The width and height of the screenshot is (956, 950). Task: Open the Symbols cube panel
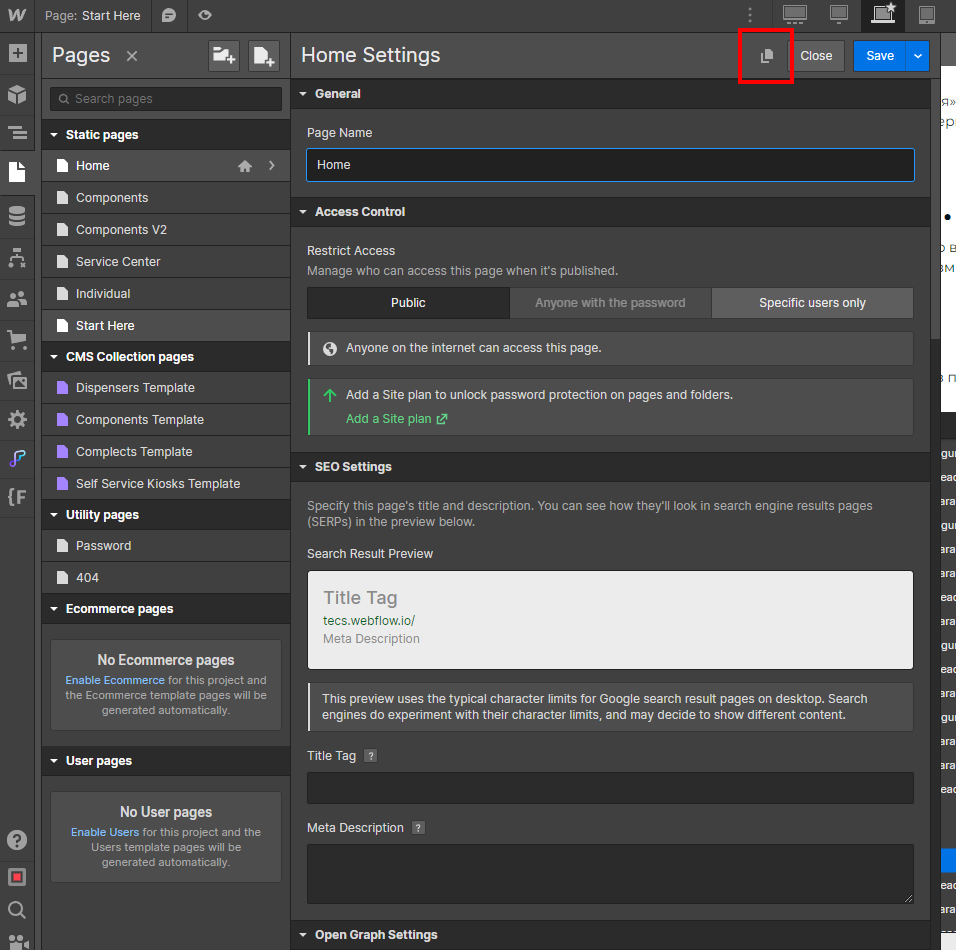[17, 94]
